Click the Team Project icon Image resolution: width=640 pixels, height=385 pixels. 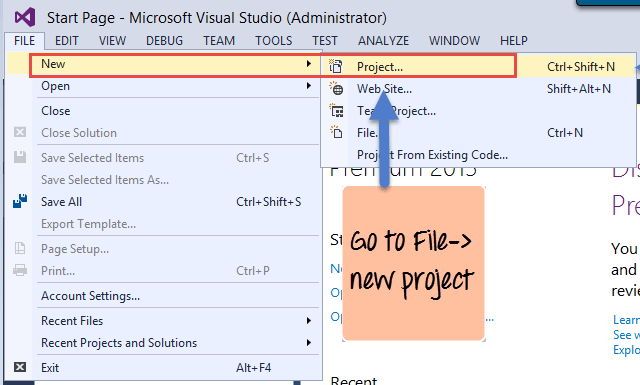tap(337, 110)
